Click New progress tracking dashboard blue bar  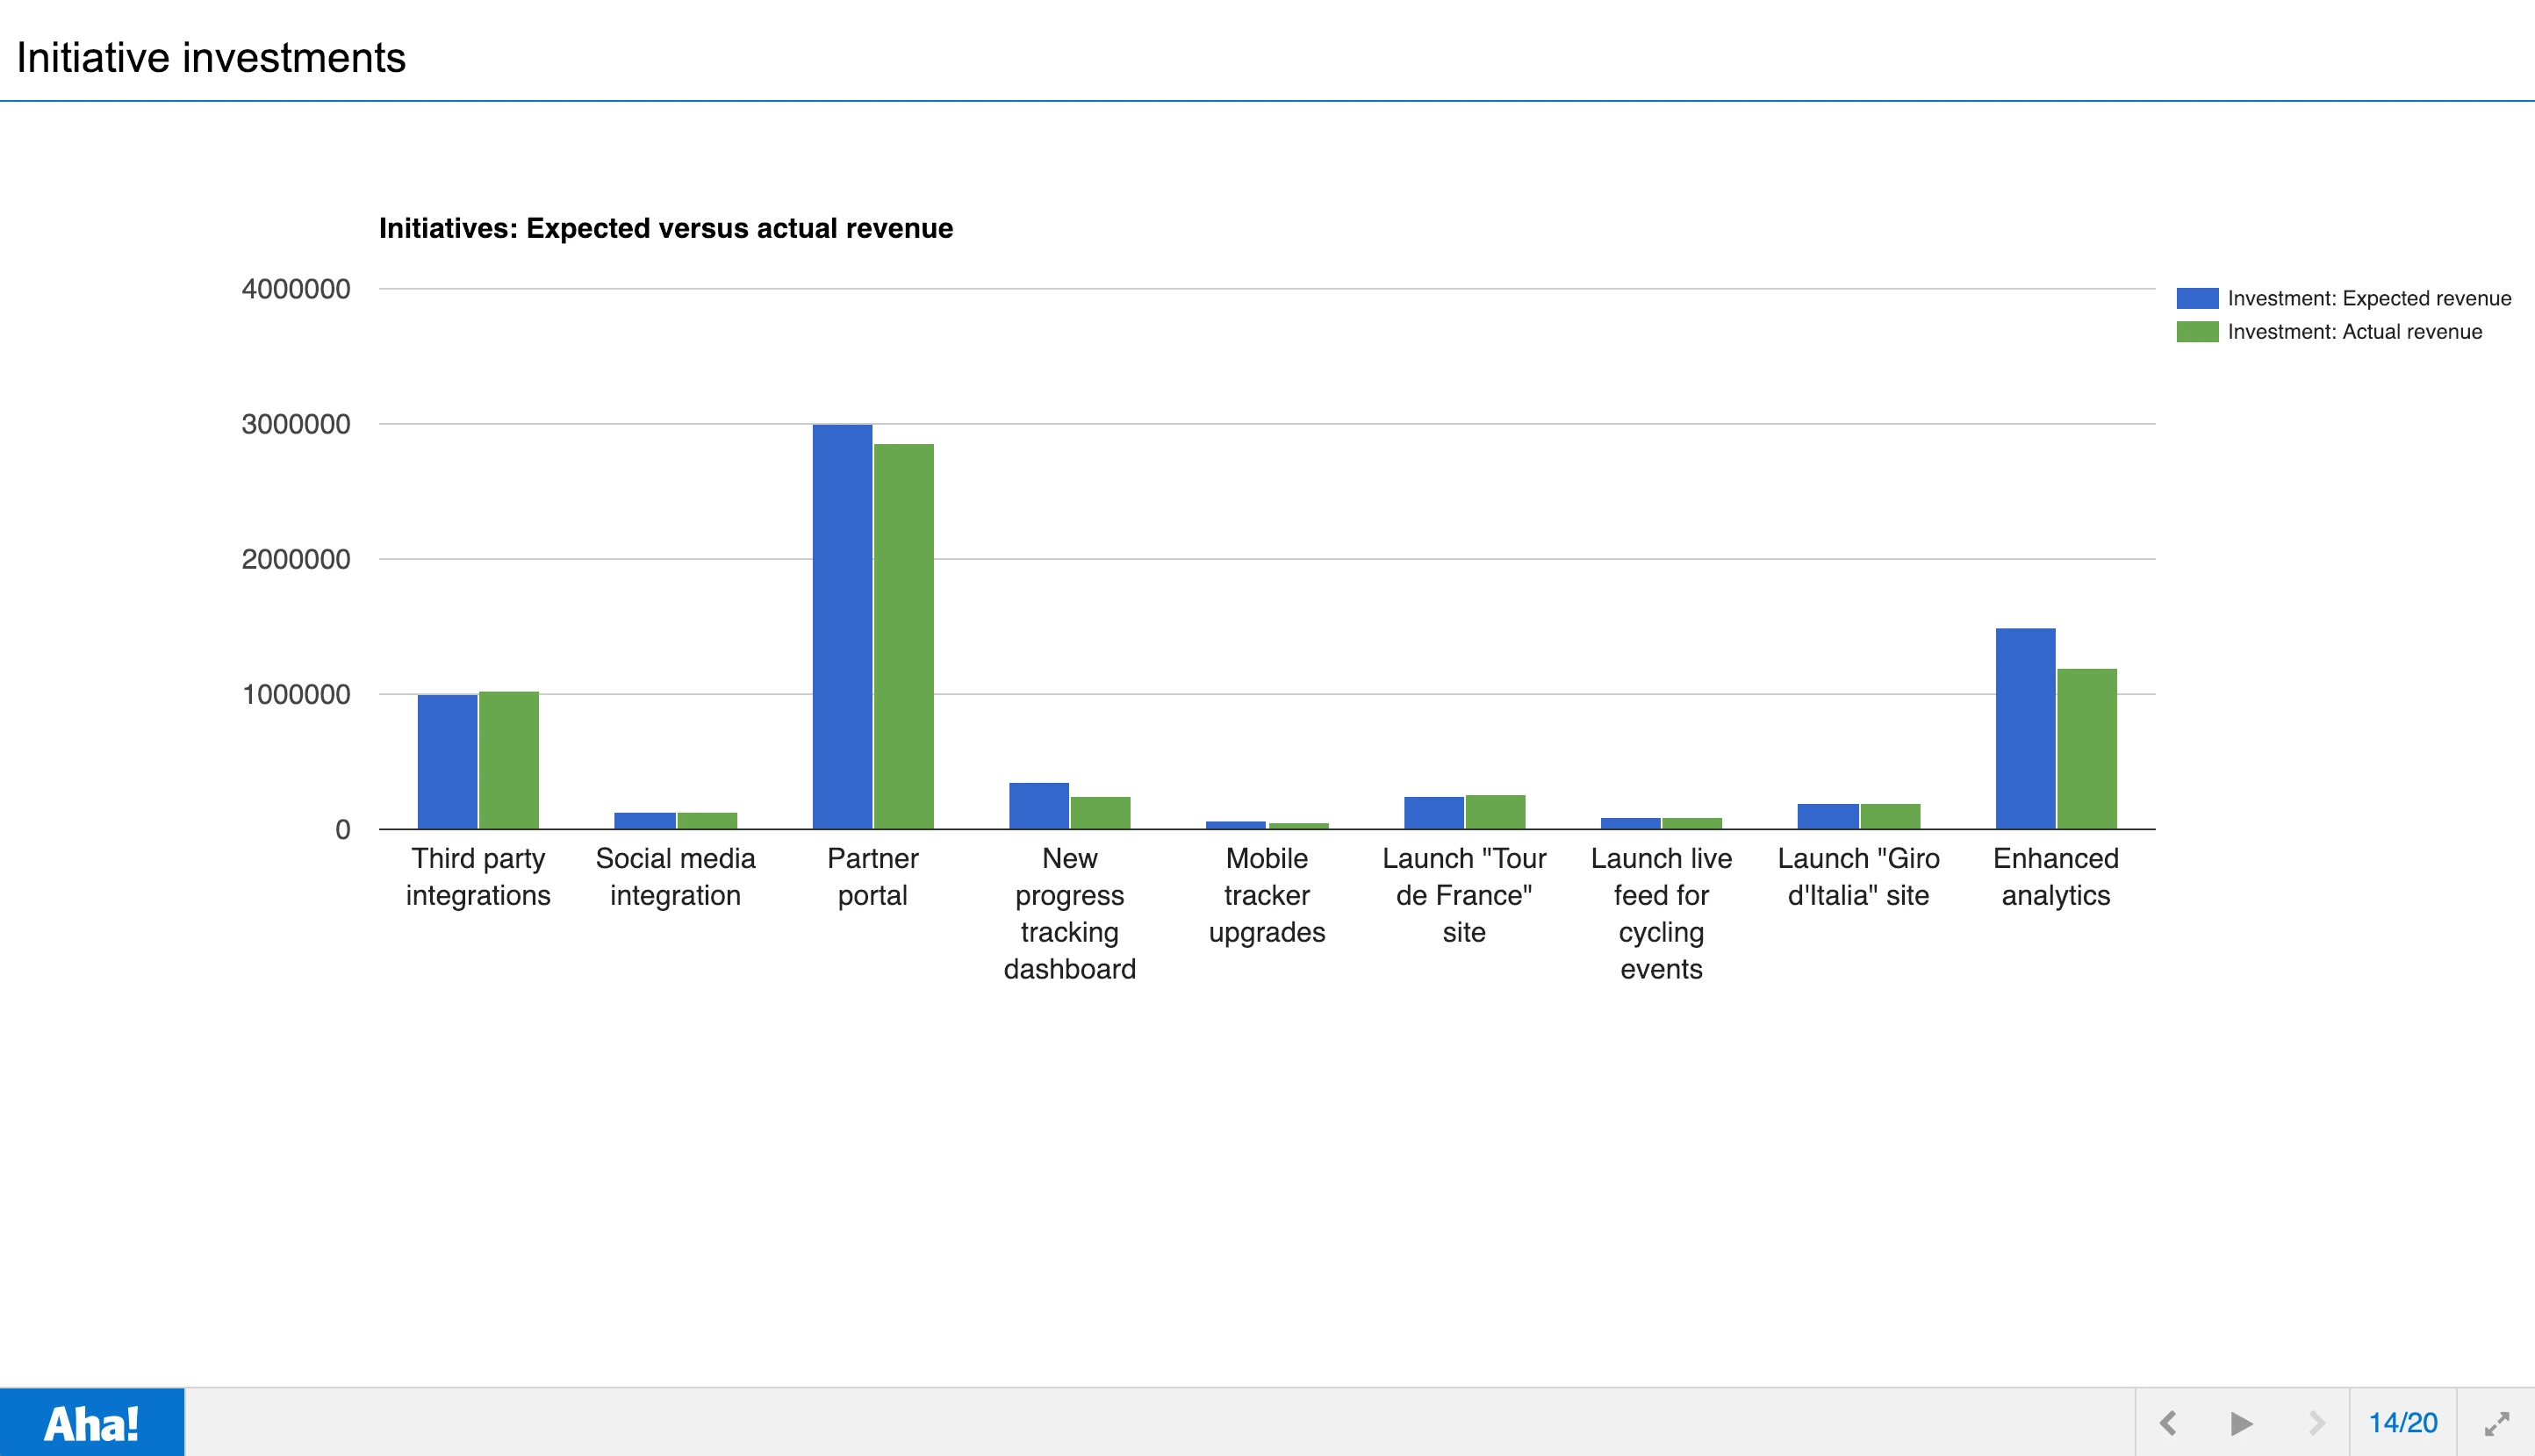pyautogui.click(x=1038, y=805)
